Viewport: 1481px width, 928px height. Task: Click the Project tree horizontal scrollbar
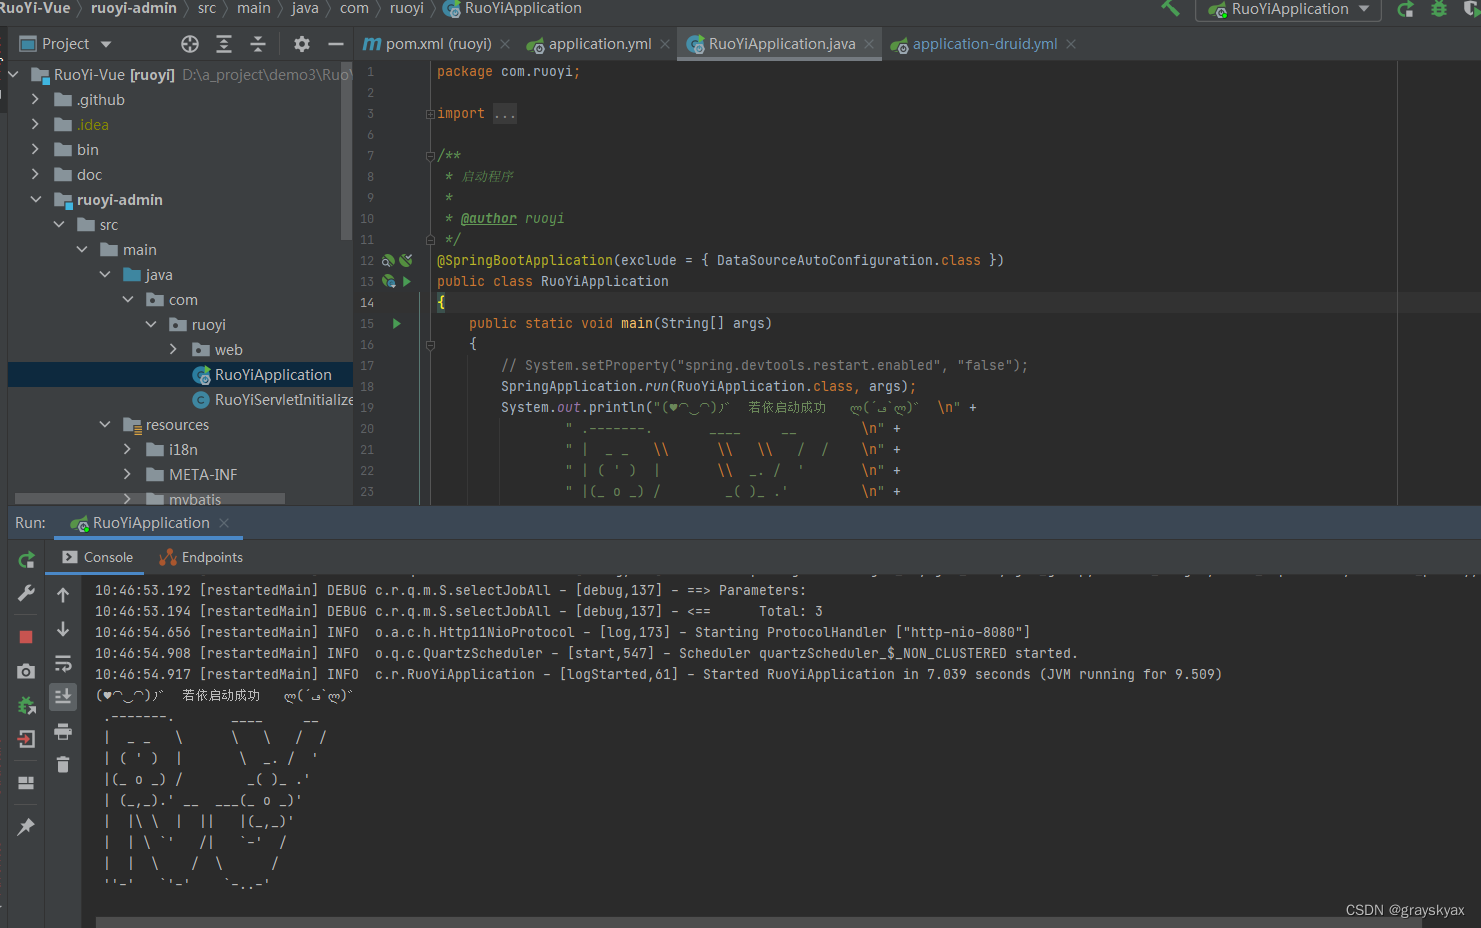click(150, 498)
